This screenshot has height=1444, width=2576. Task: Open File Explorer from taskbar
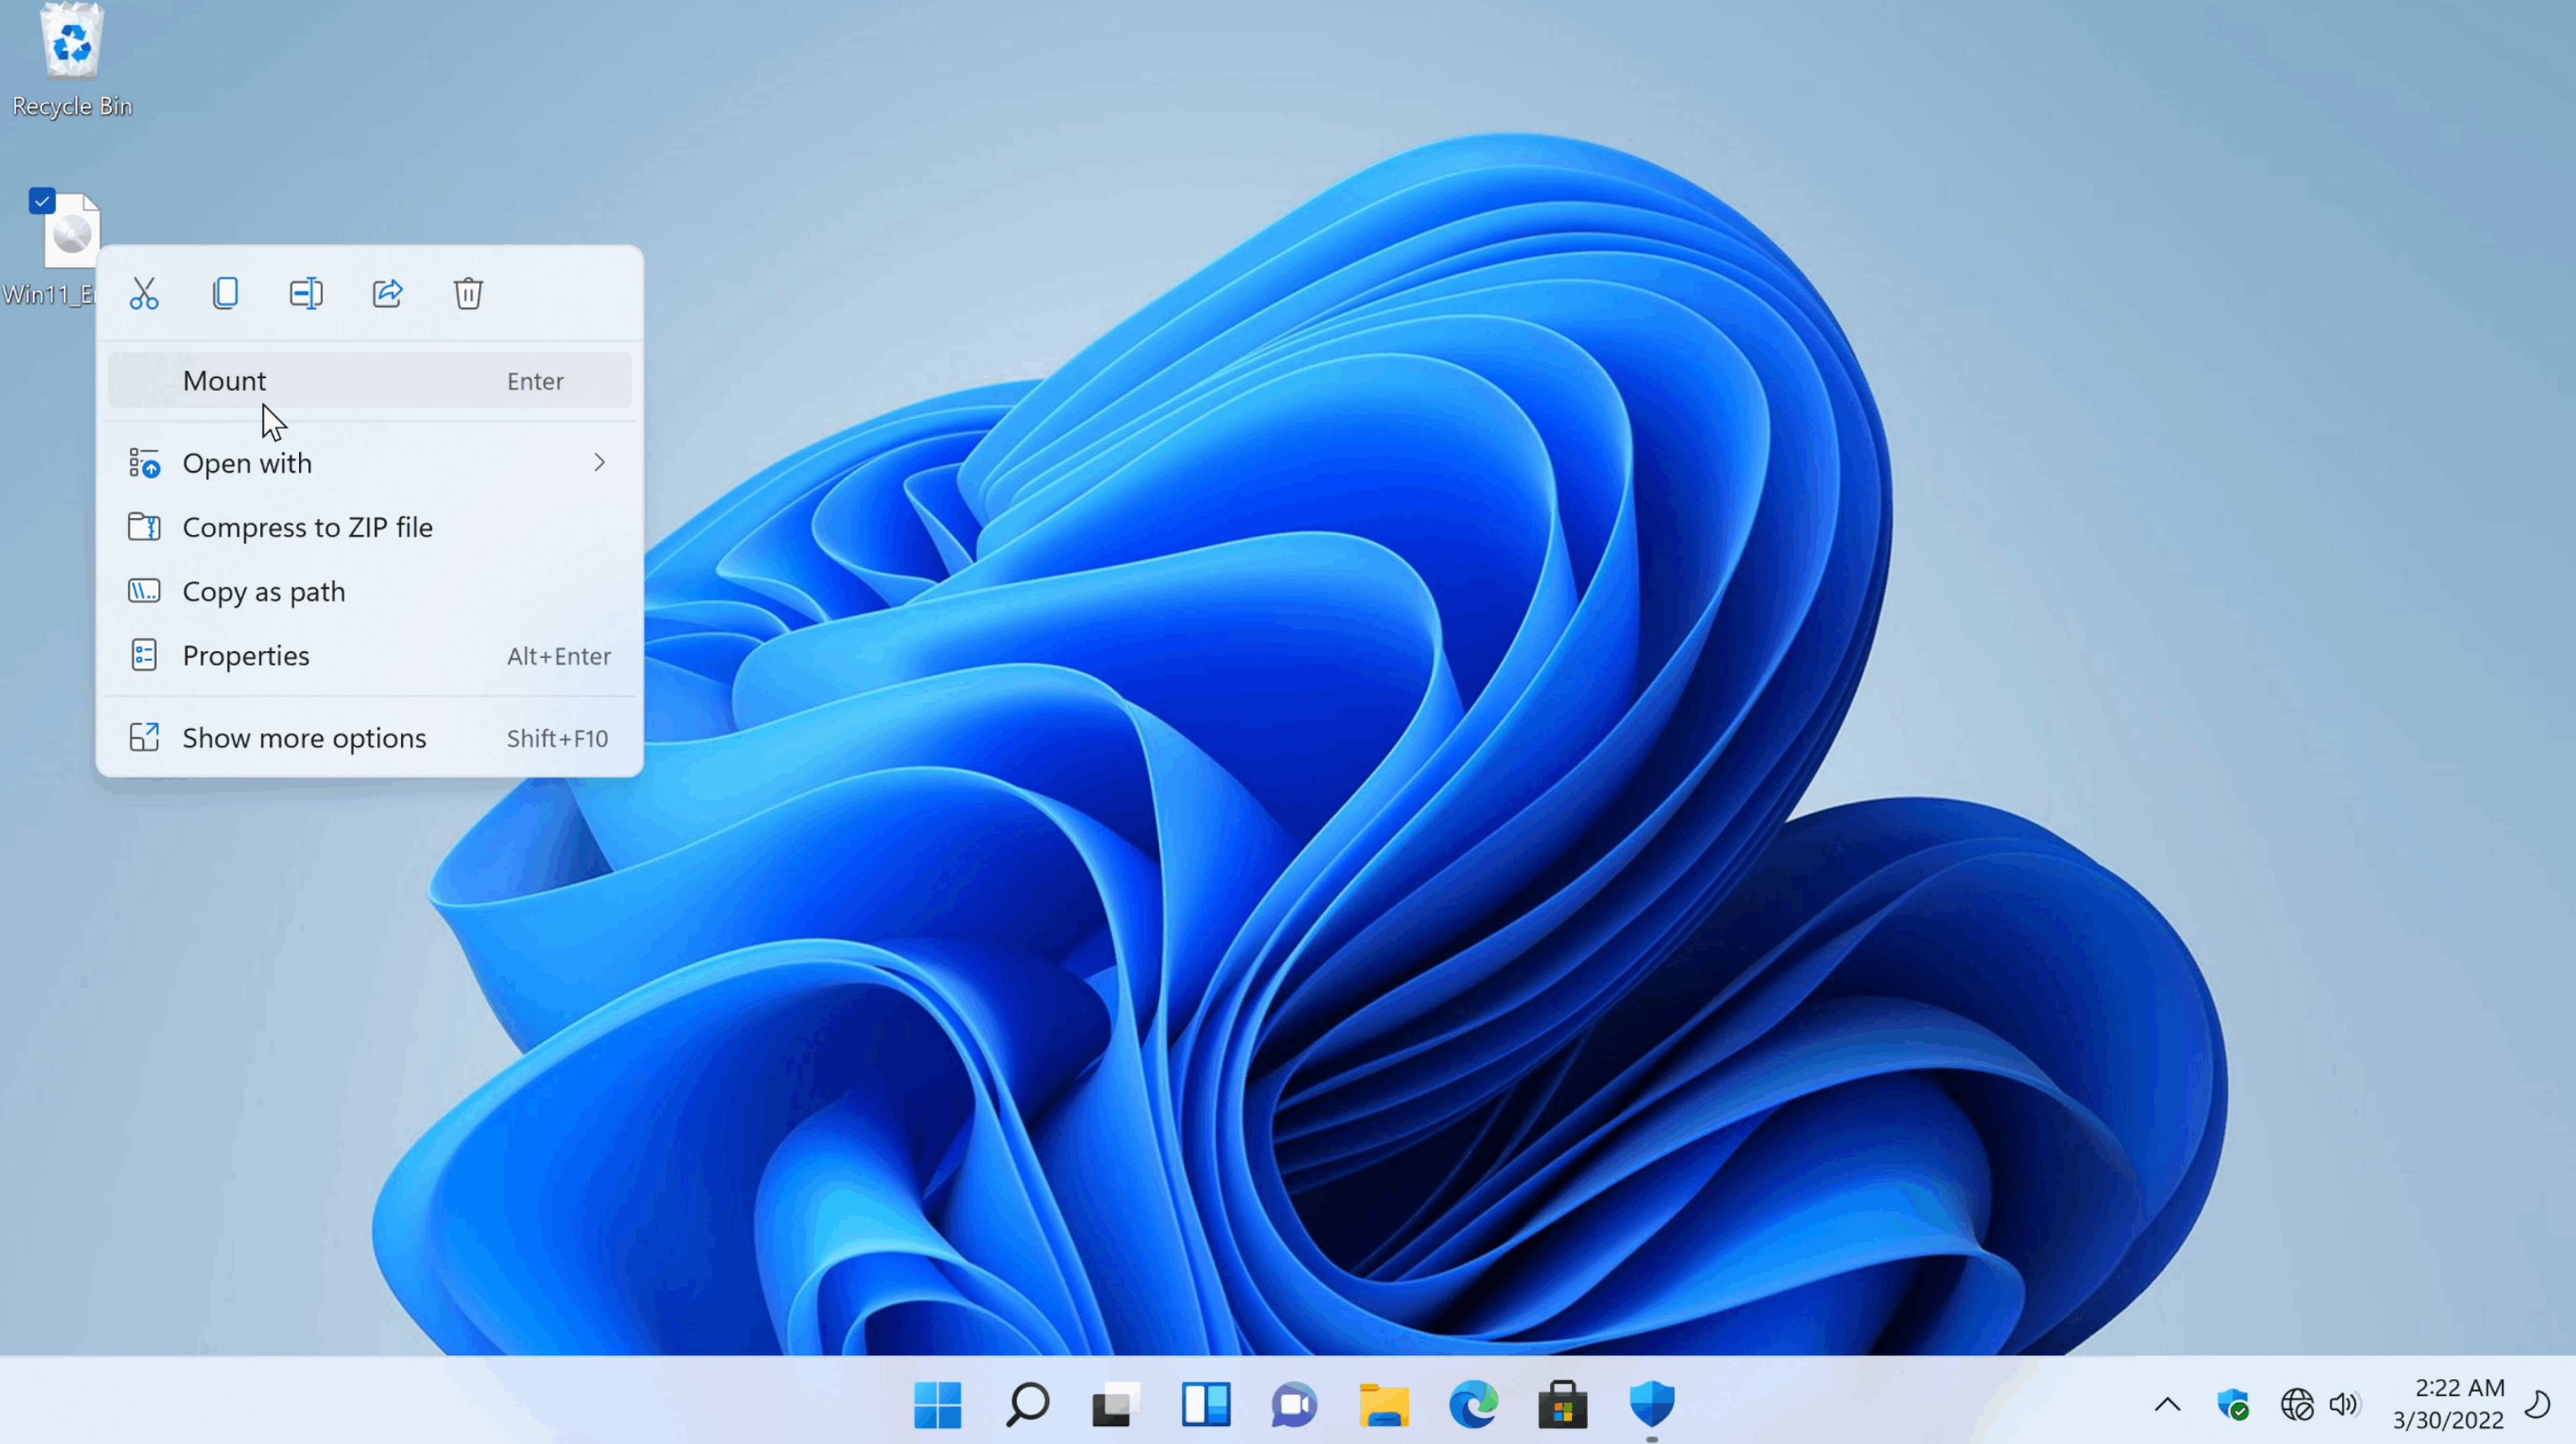[x=1382, y=1404]
